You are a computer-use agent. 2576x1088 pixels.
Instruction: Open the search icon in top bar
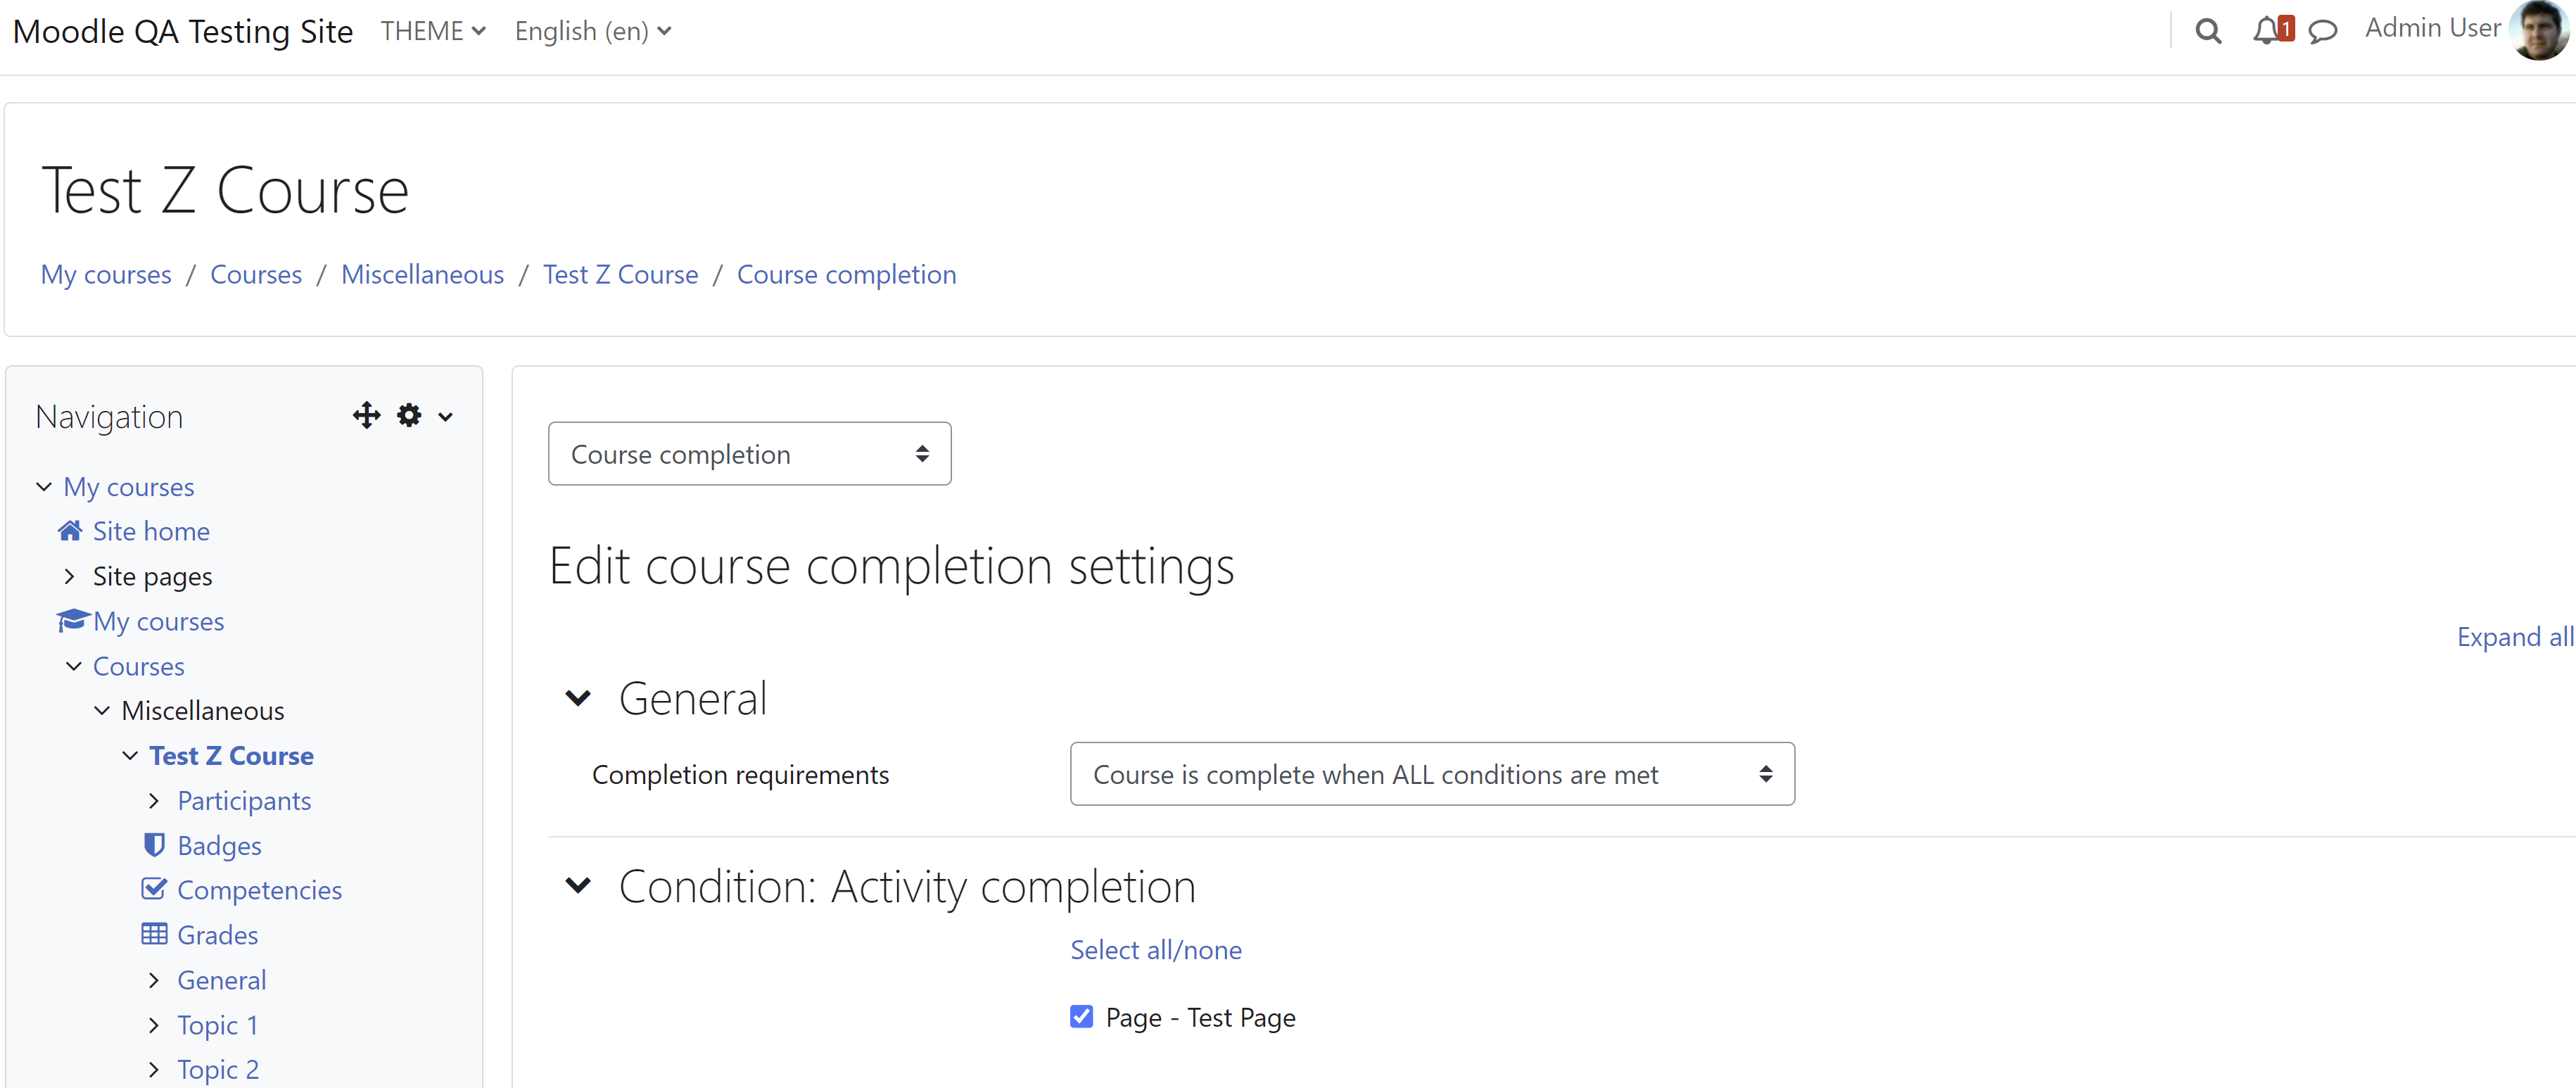click(x=2208, y=32)
